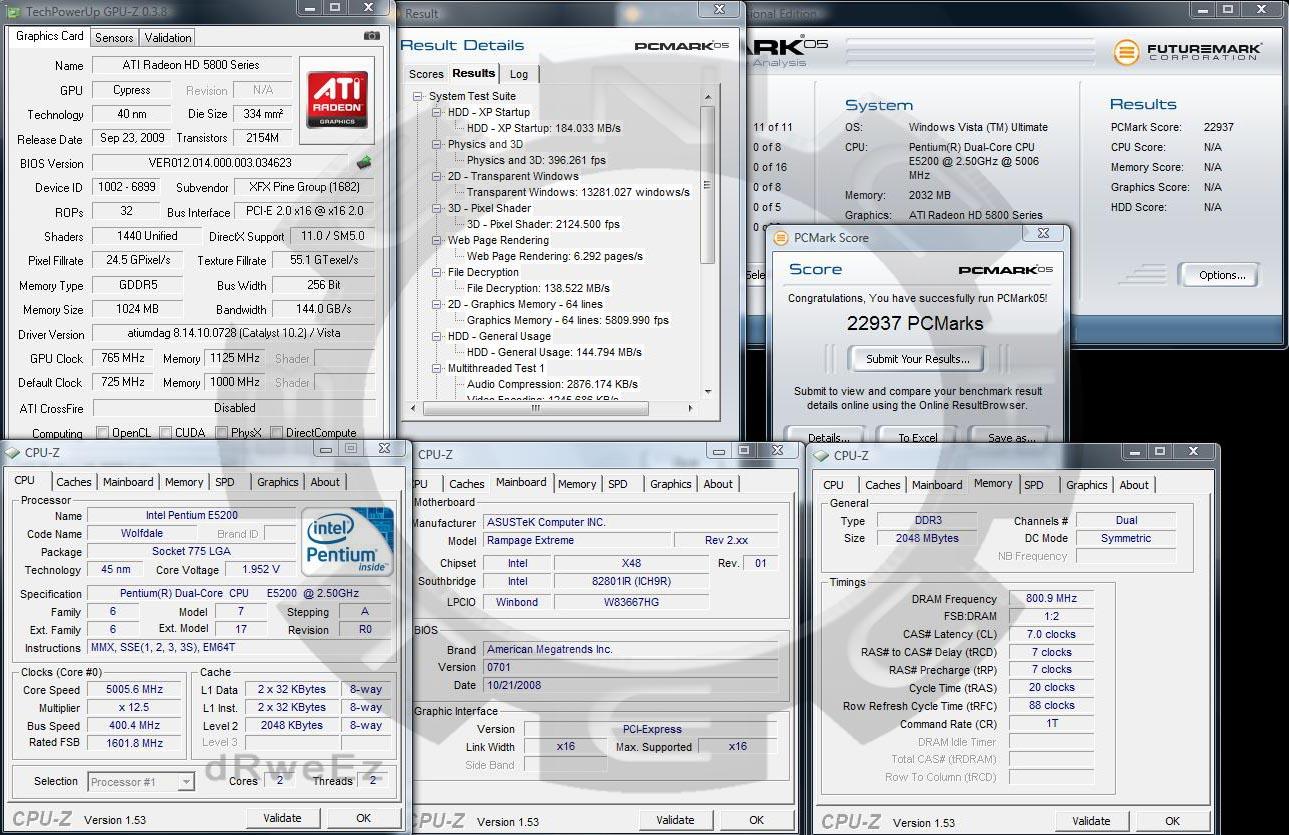Click the TechPowerUp GPU-Z title bar icon

tap(13, 10)
